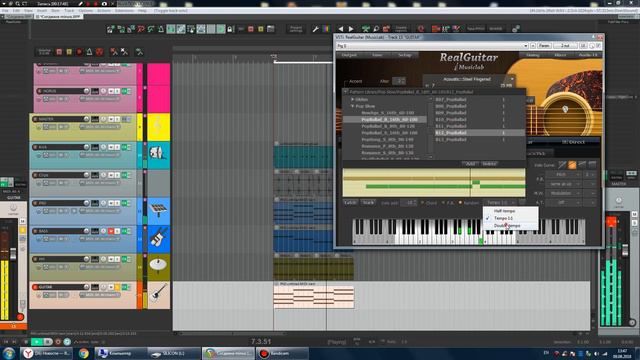Click the round red record icon in the secondary toolbar
The height and width of the screenshot is (360, 640).
click(x=80, y=52)
